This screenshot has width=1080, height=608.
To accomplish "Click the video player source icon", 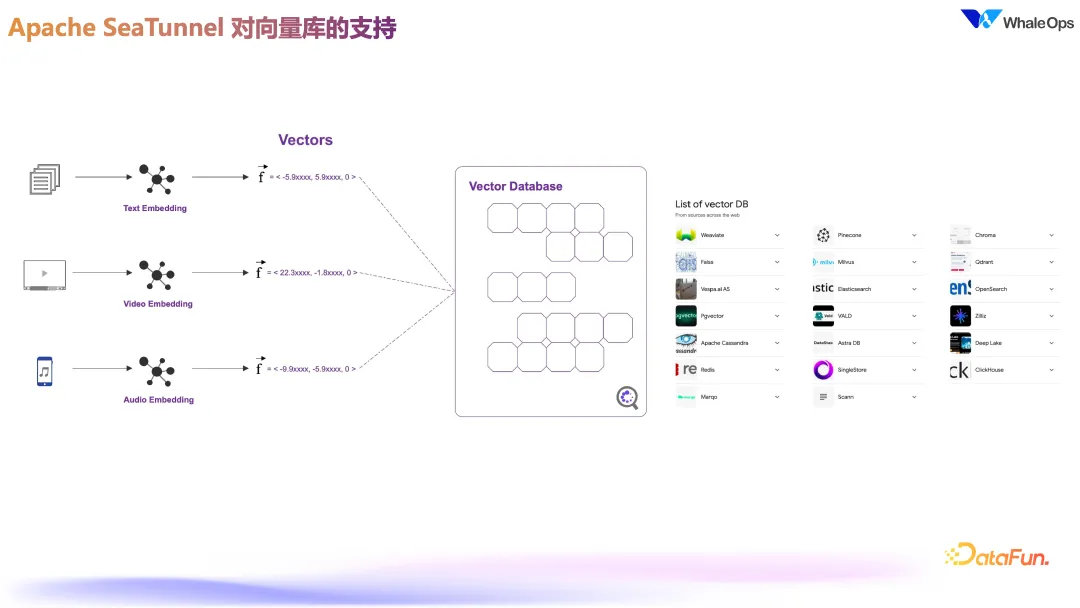I will (45, 275).
